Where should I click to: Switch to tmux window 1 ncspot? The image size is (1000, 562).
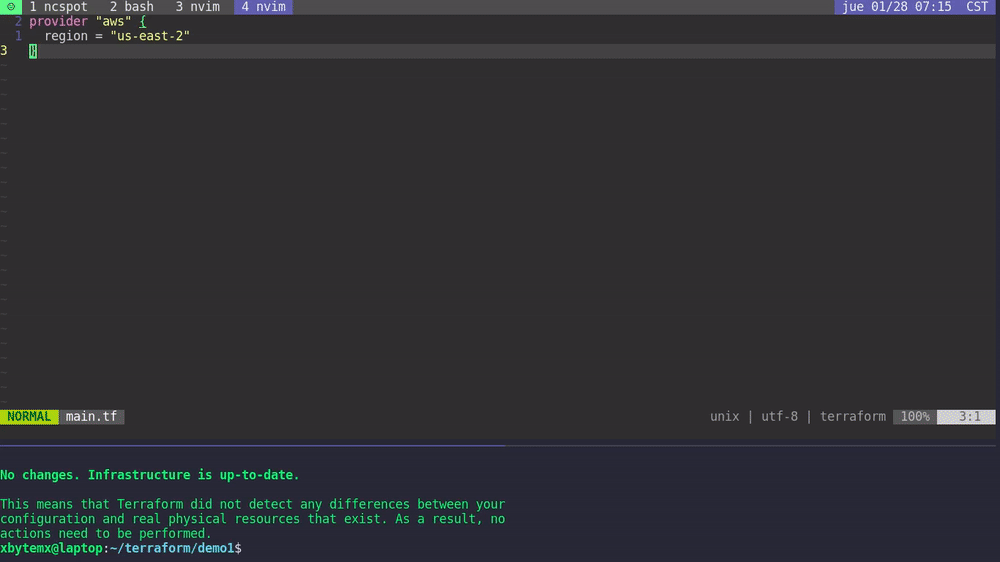click(58, 7)
